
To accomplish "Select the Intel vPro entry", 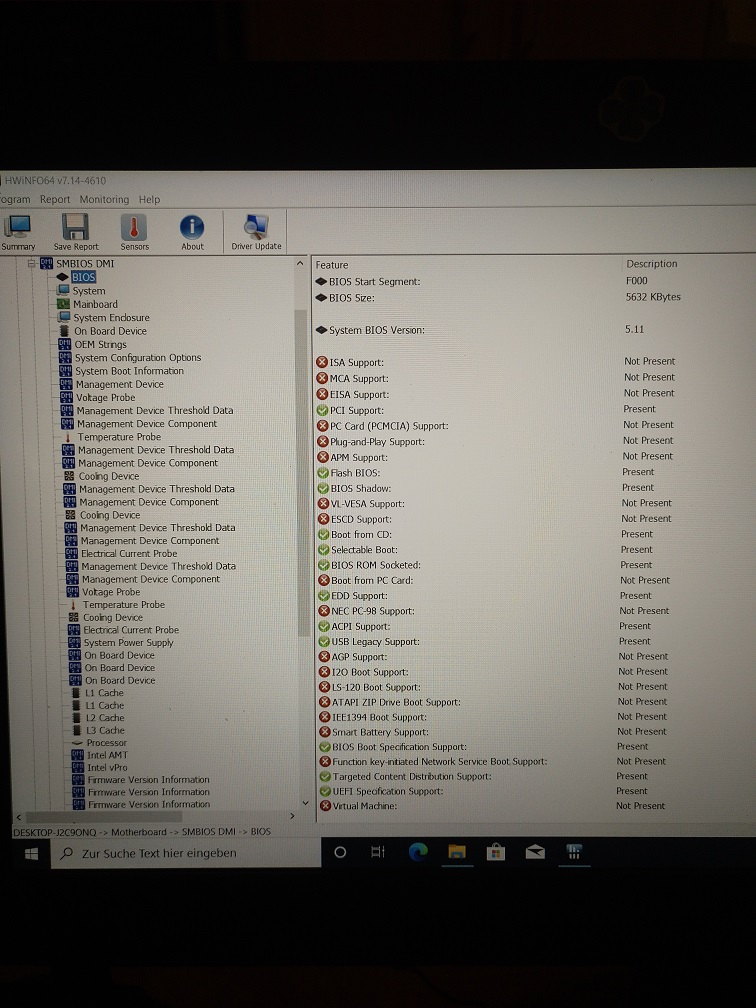I will [x=107, y=767].
